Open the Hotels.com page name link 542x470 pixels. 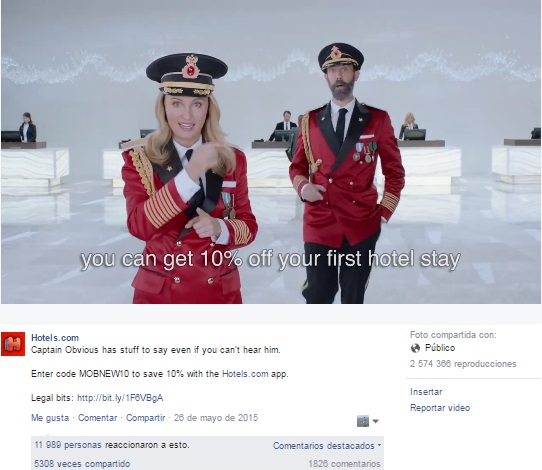coord(55,338)
